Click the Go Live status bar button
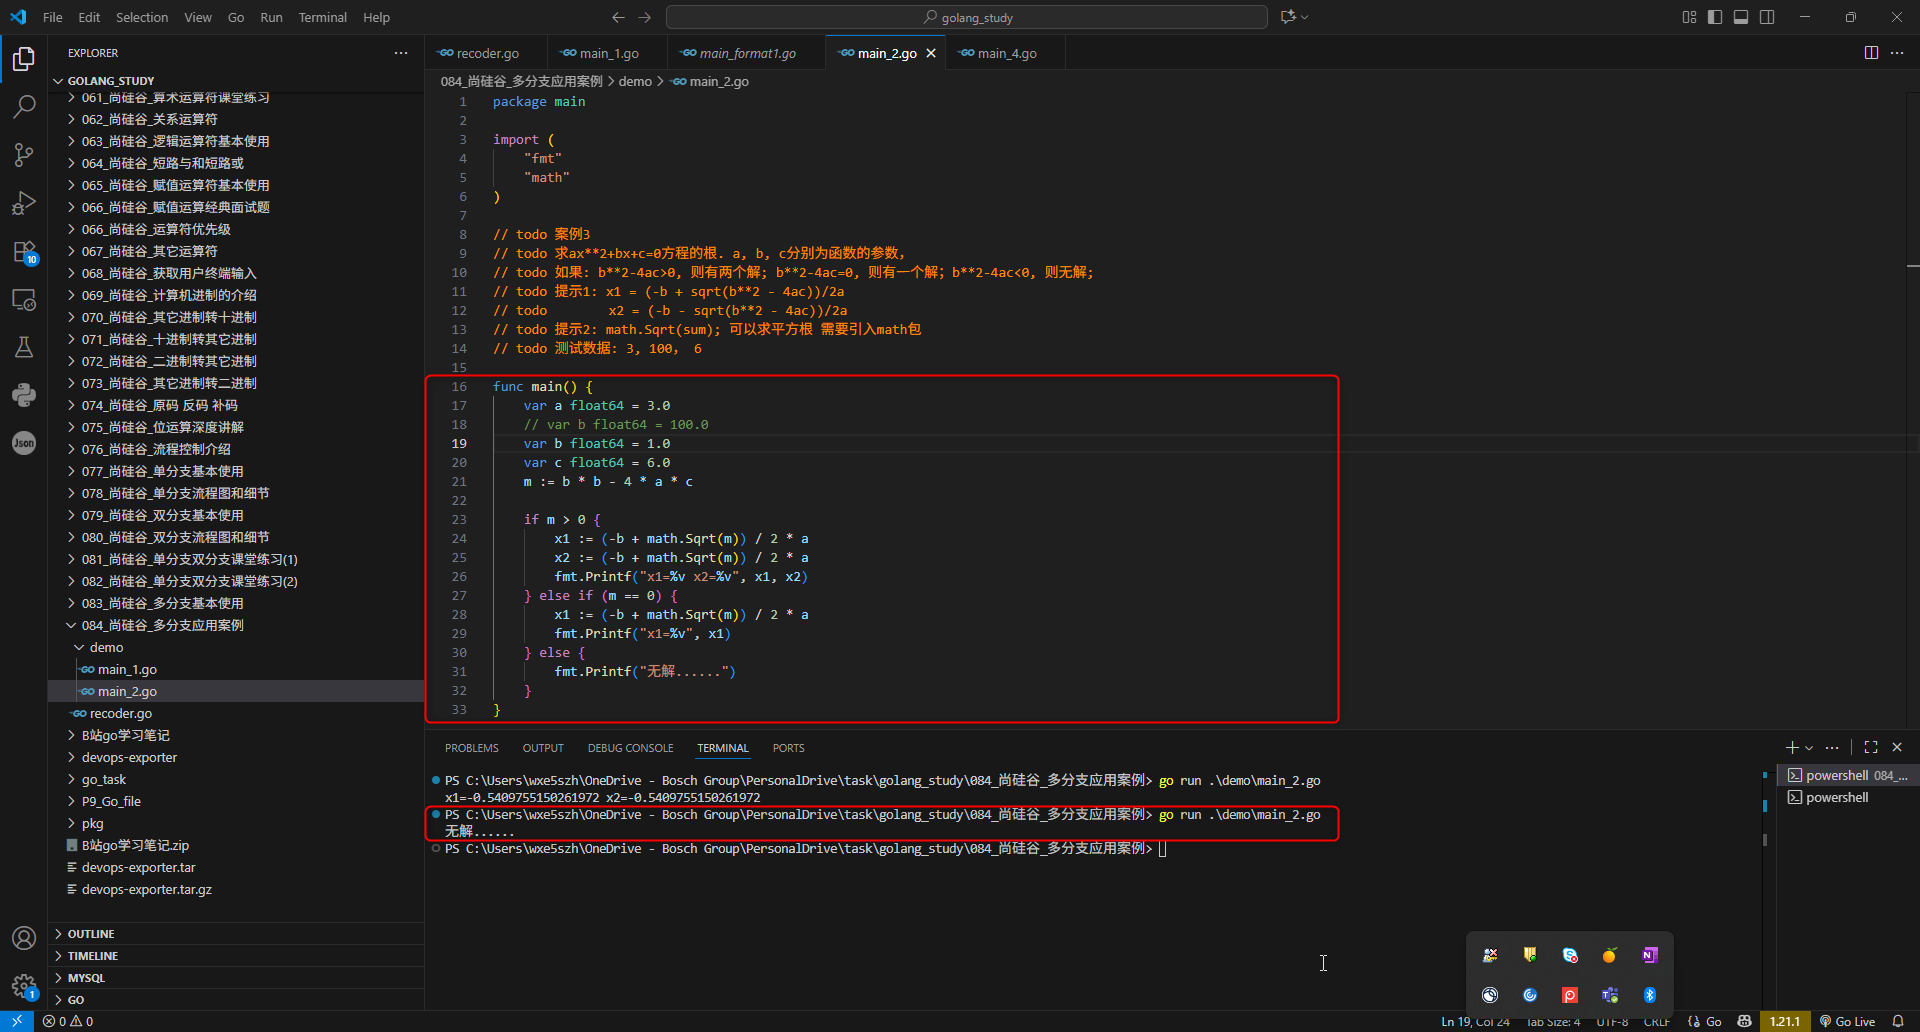Screen dimensions: 1920x1032 tap(1847, 1021)
